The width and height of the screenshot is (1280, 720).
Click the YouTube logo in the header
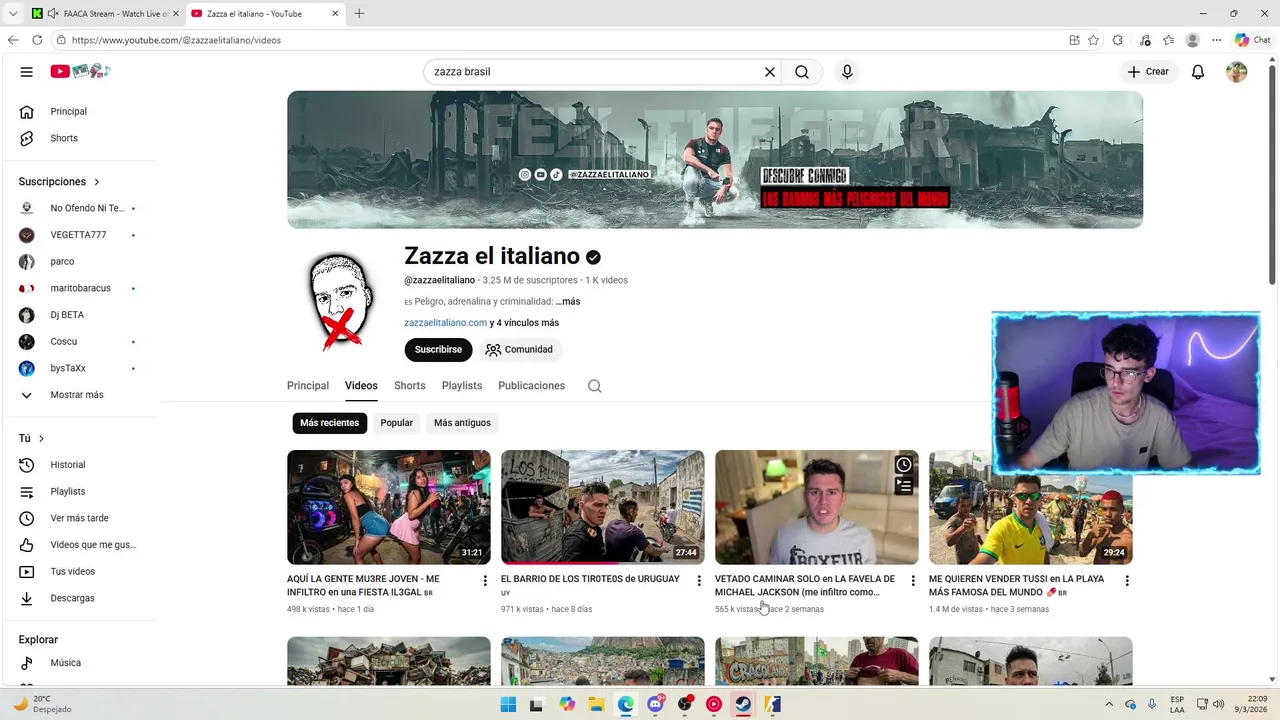tap(80, 71)
